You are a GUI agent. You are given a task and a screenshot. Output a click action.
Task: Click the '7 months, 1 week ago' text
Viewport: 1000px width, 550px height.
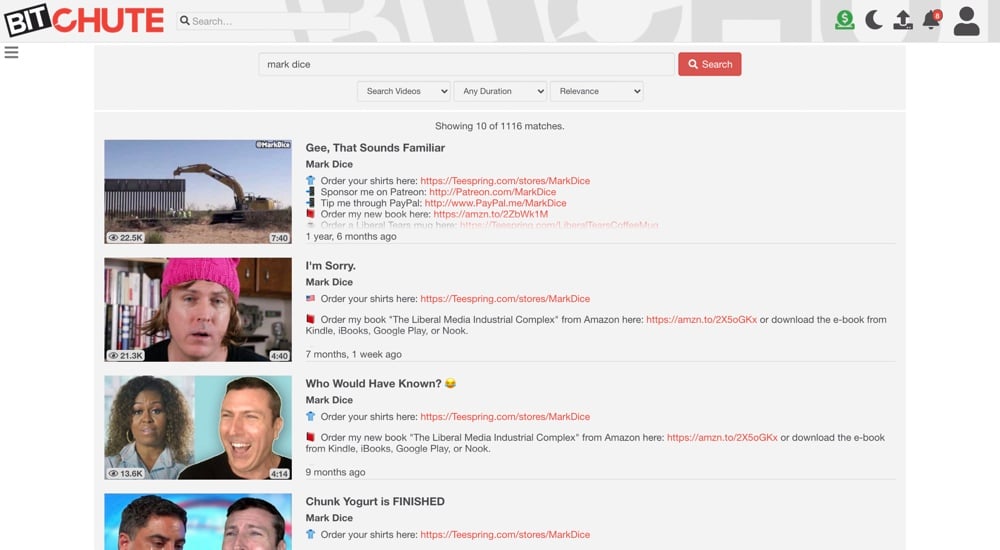coord(353,354)
